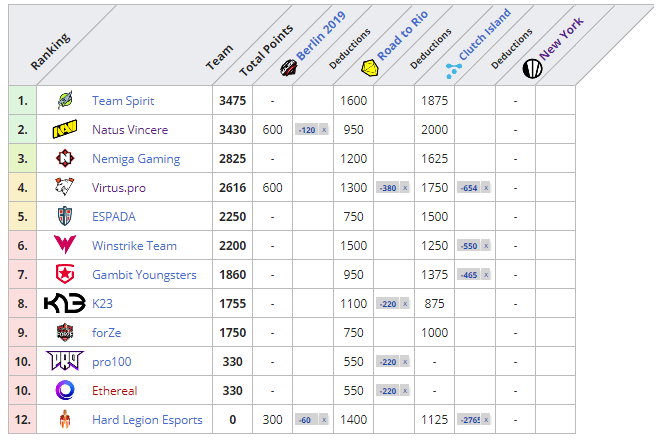Click the -380 deduction for Virtus.pro
659x444 pixels.
click(388, 188)
